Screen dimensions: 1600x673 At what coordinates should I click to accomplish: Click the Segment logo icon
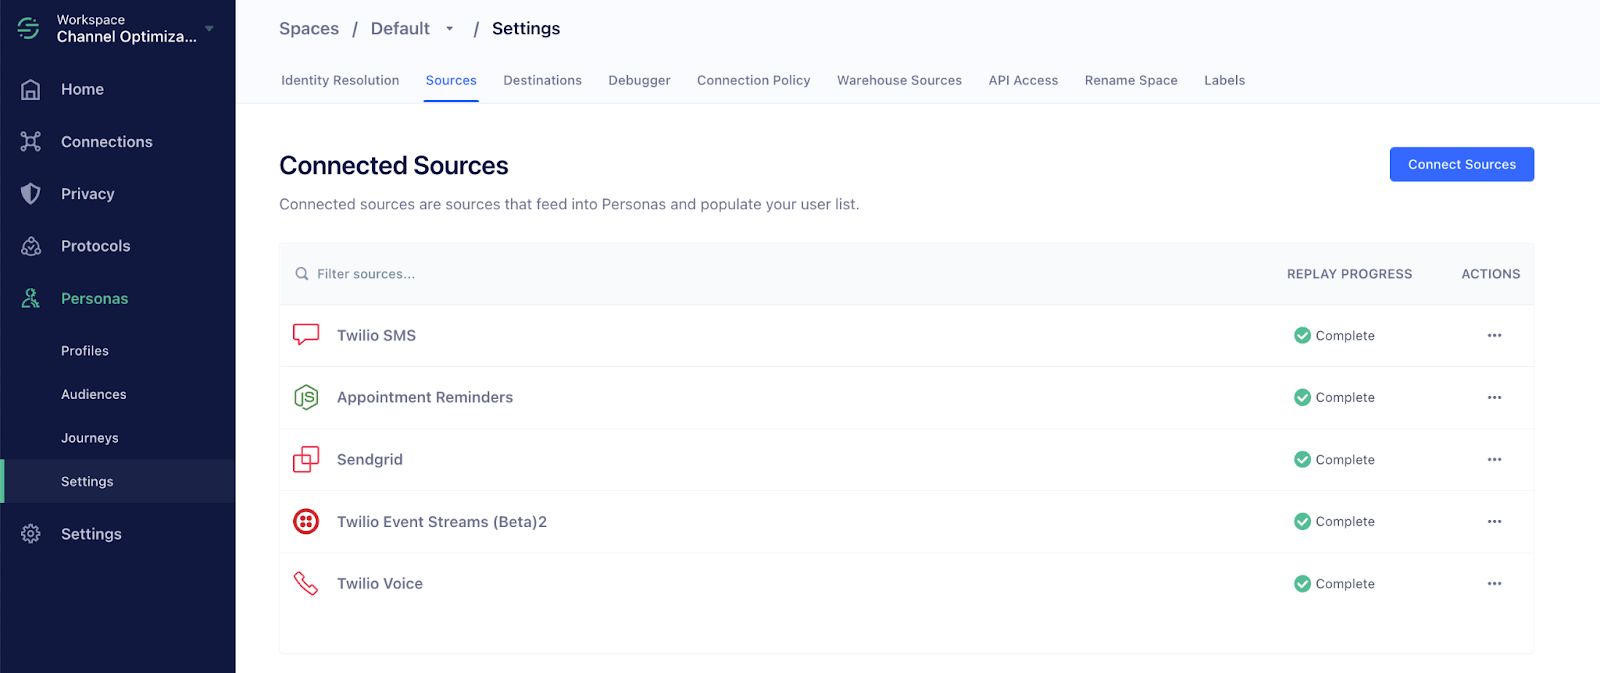[29, 28]
